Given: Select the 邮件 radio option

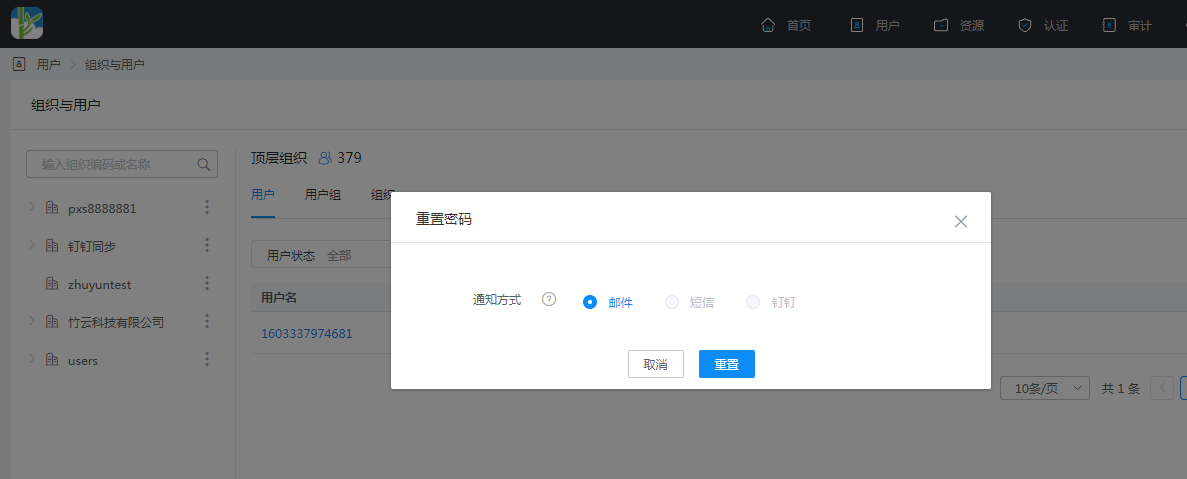Looking at the screenshot, I should 590,302.
